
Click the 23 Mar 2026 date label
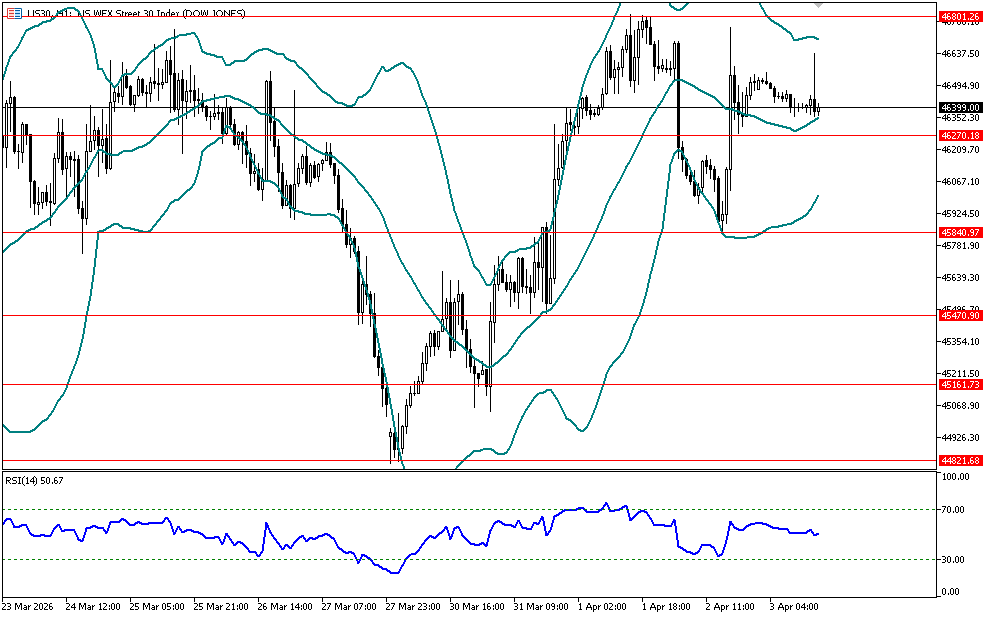(27, 606)
